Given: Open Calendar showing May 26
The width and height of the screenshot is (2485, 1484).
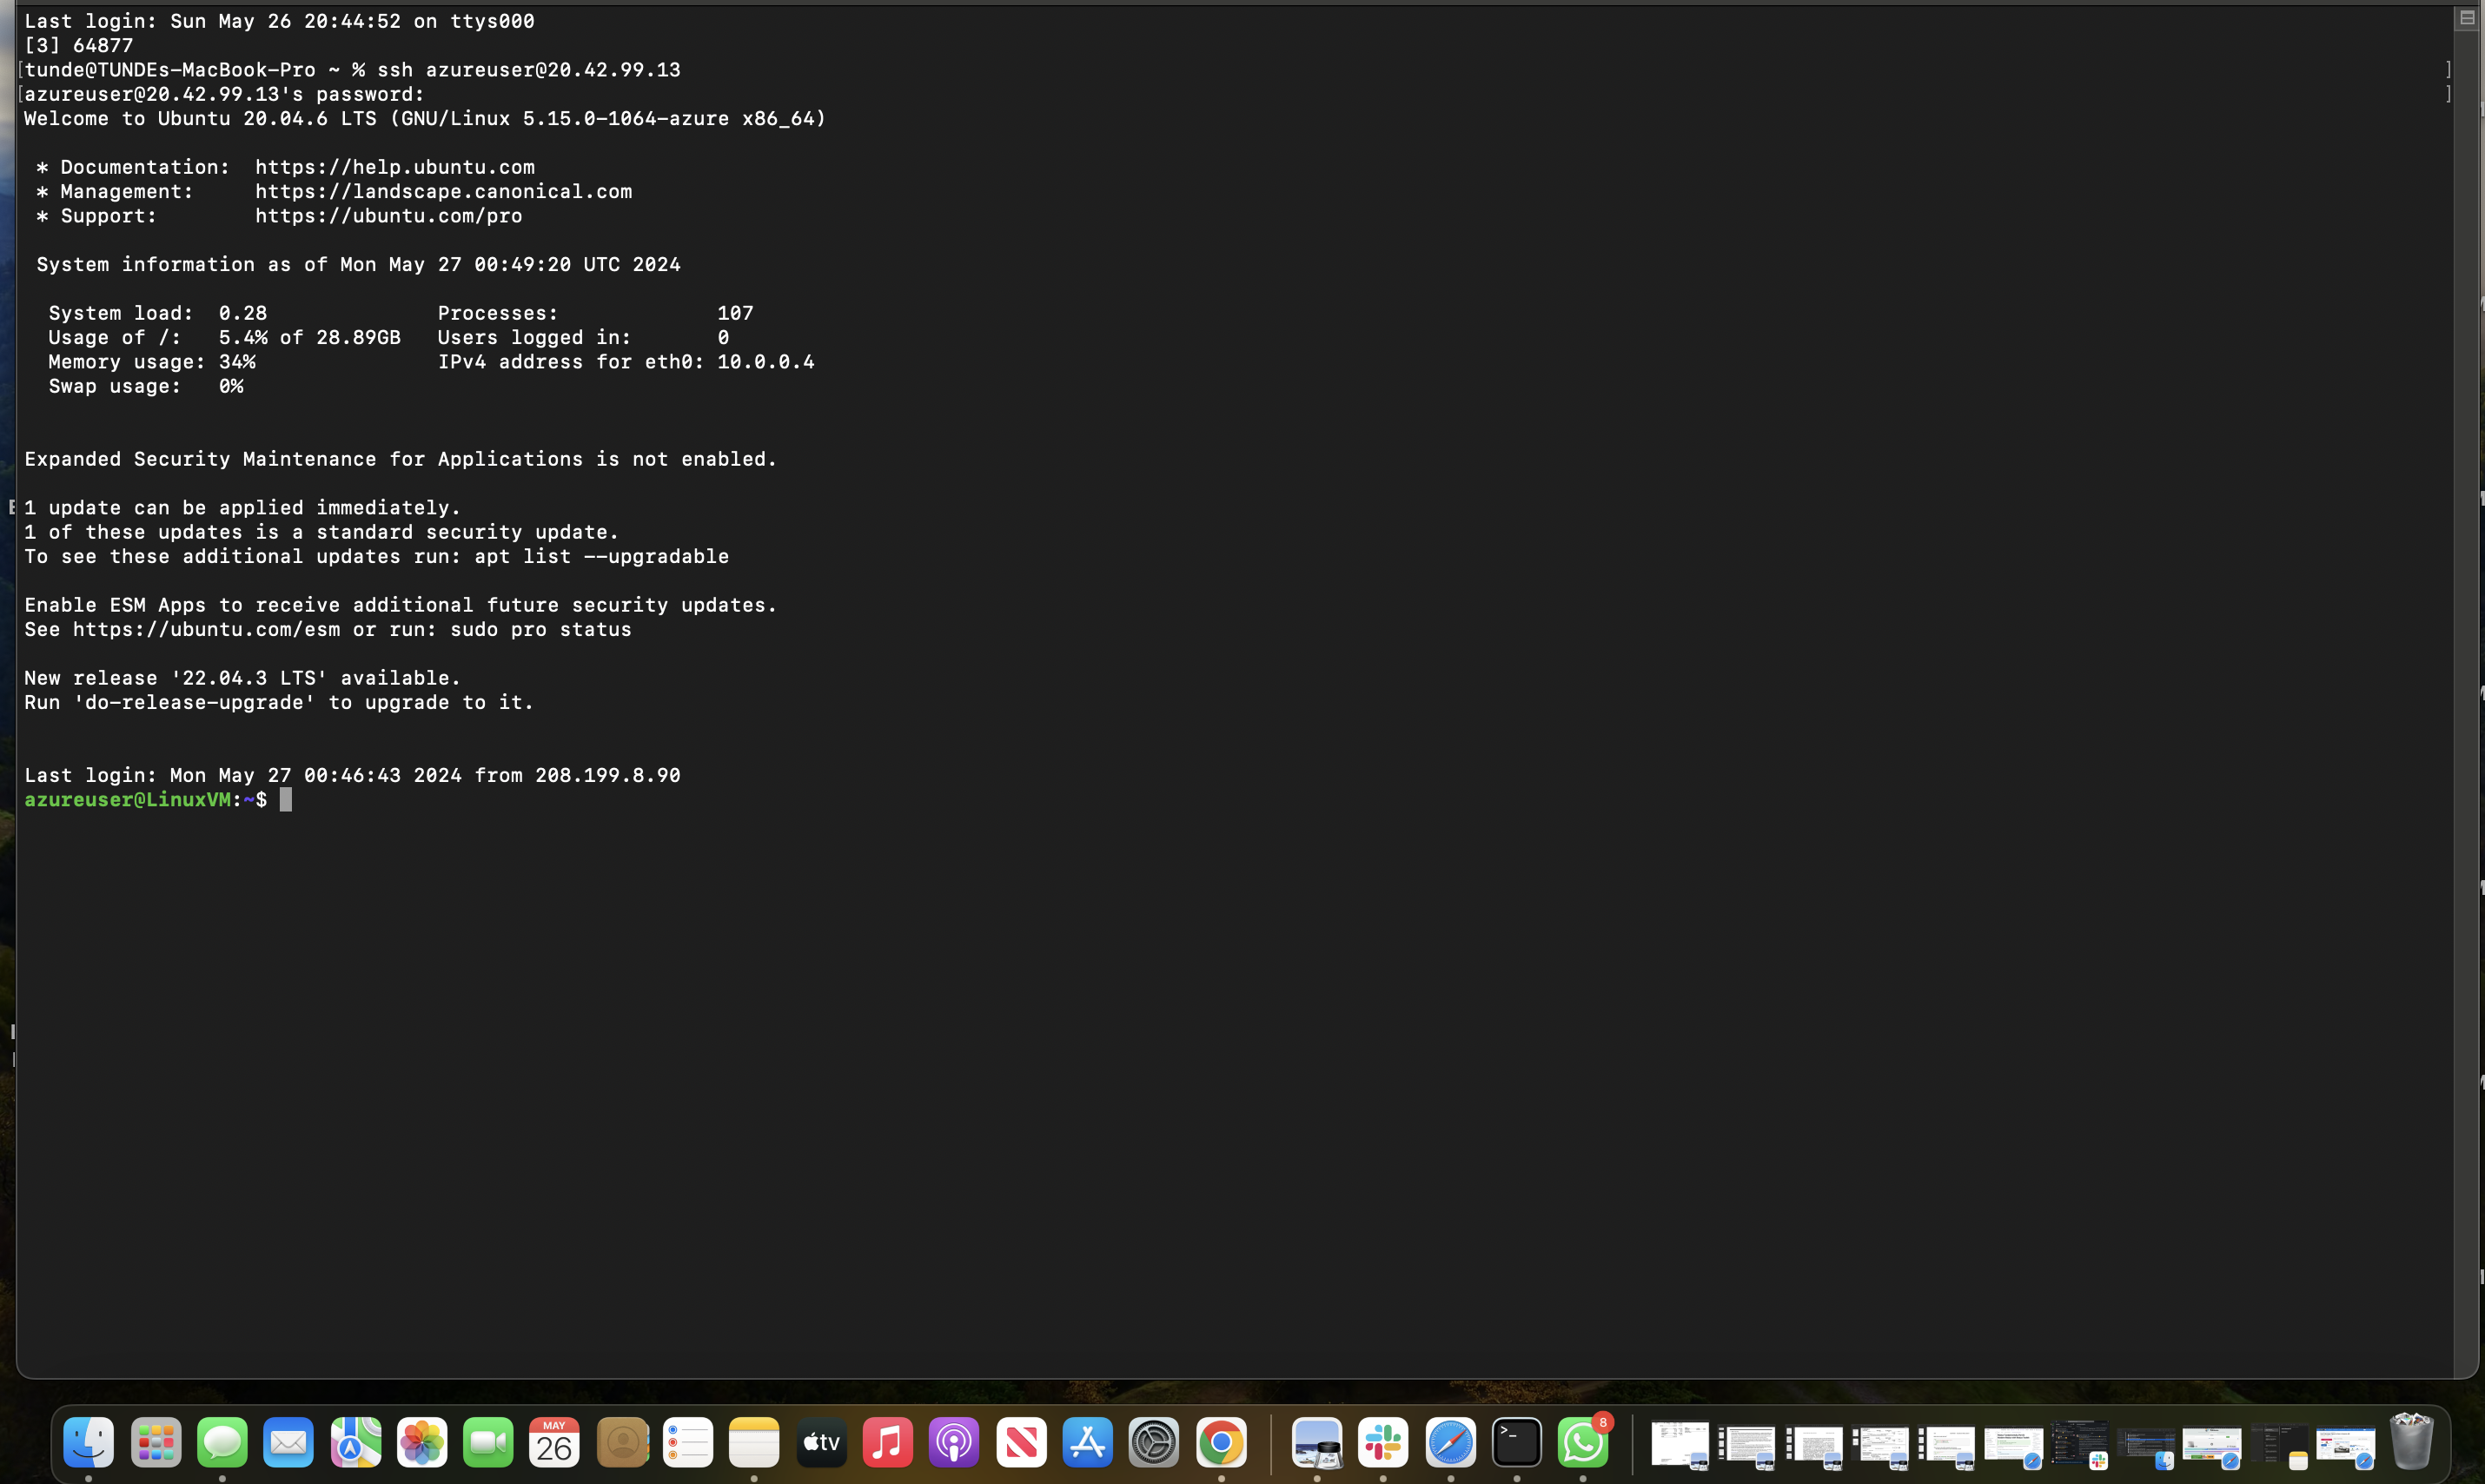Looking at the screenshot, I should [554, 1442].
